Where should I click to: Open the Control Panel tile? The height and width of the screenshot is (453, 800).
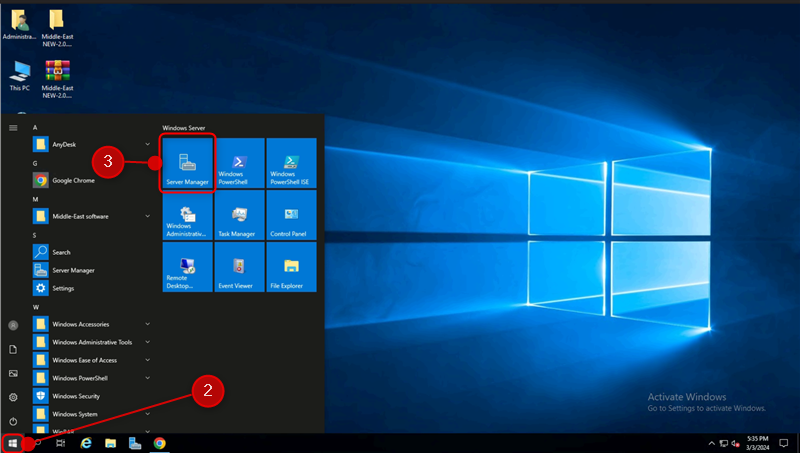coord(291,215)
